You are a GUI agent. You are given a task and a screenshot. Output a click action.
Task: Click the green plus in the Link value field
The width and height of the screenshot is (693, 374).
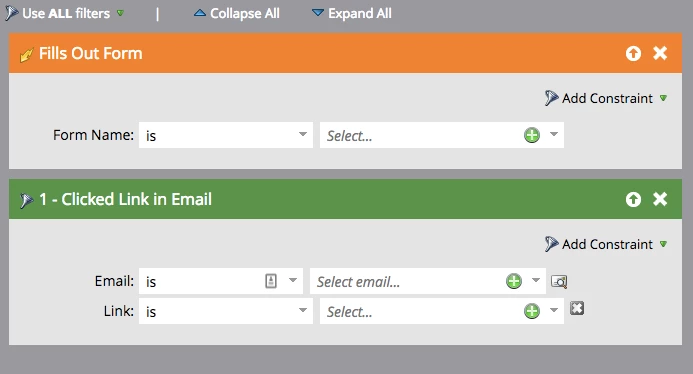coord(532,311)
